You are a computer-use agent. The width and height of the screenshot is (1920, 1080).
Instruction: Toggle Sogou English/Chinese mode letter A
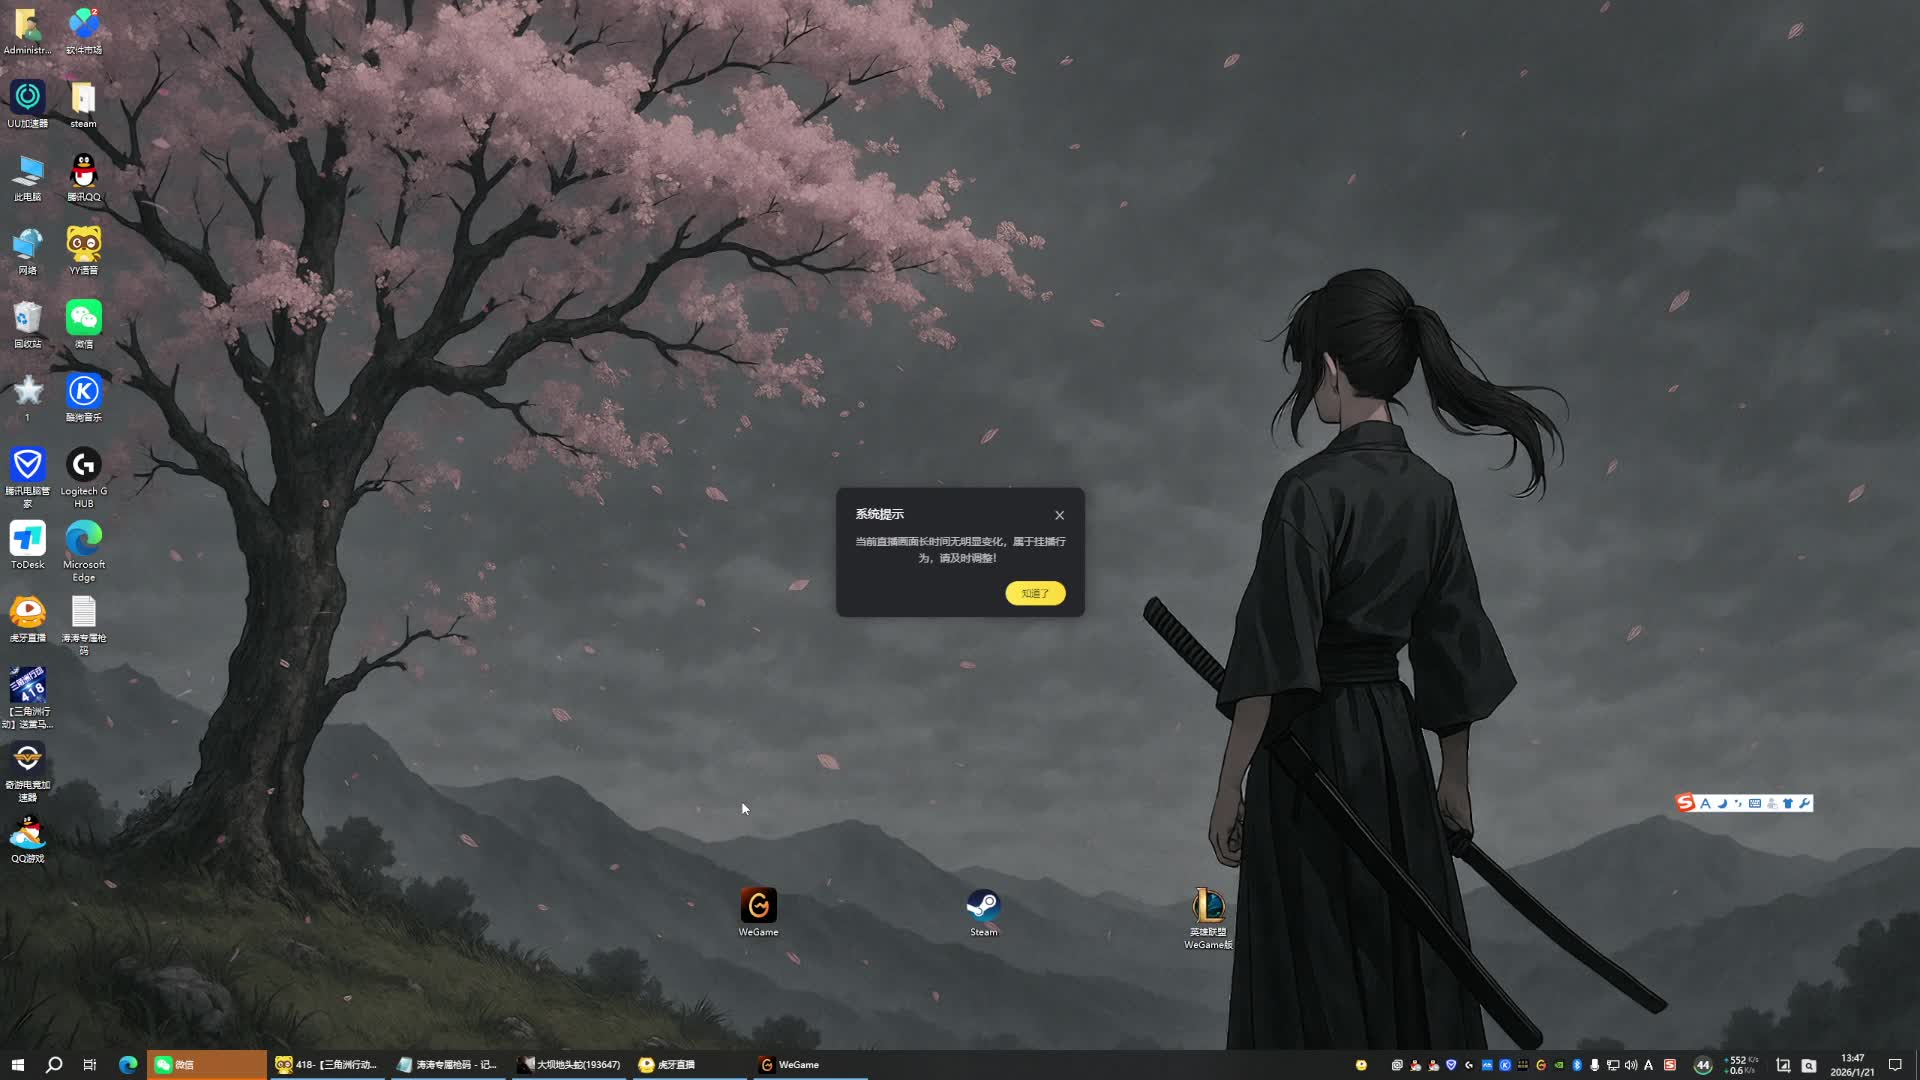(x=1705, y=803)
